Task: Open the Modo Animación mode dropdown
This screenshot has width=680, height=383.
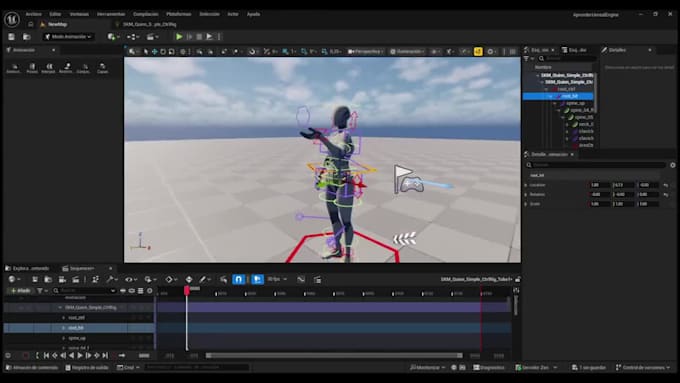Action: pyautogui.click(x=68, y=37)
